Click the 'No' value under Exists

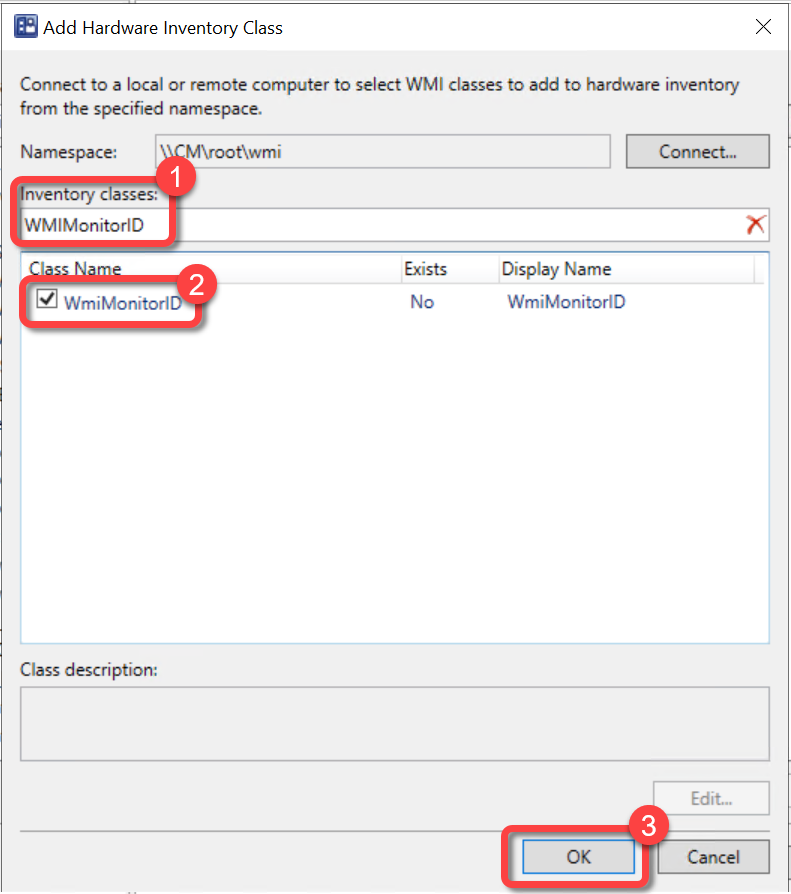[x=422, y=301]
